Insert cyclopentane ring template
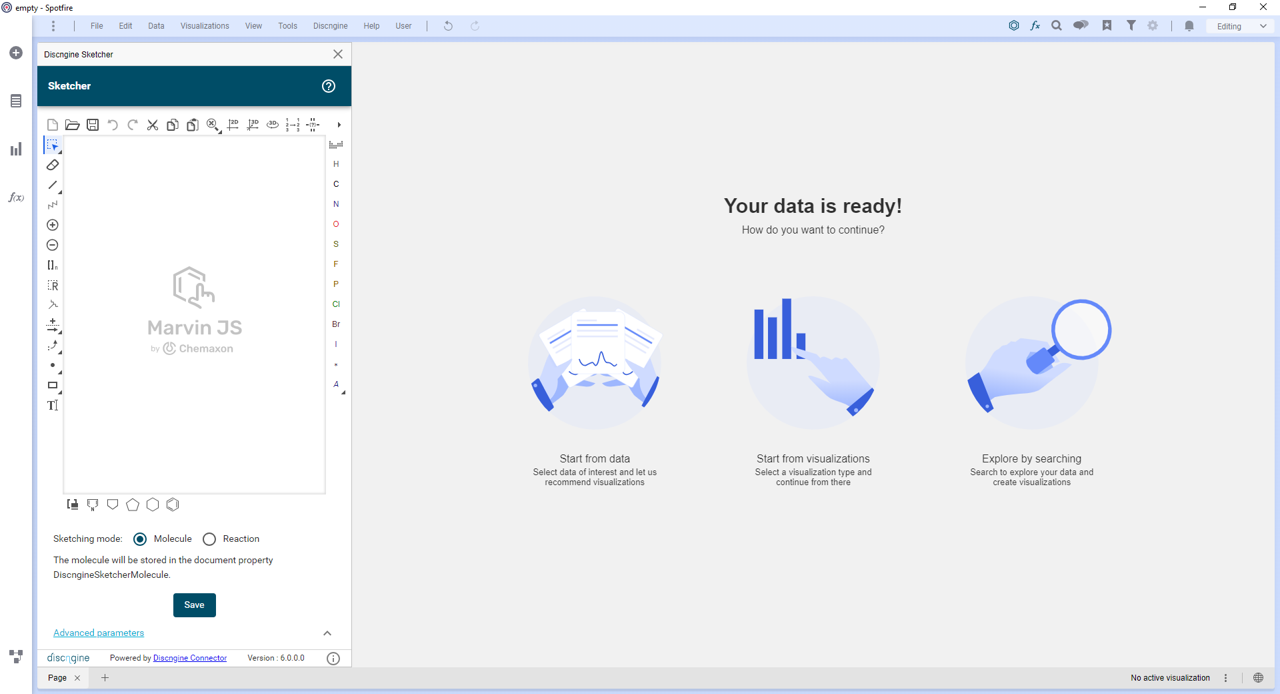 pyautogui.click(x=133, y=505)
